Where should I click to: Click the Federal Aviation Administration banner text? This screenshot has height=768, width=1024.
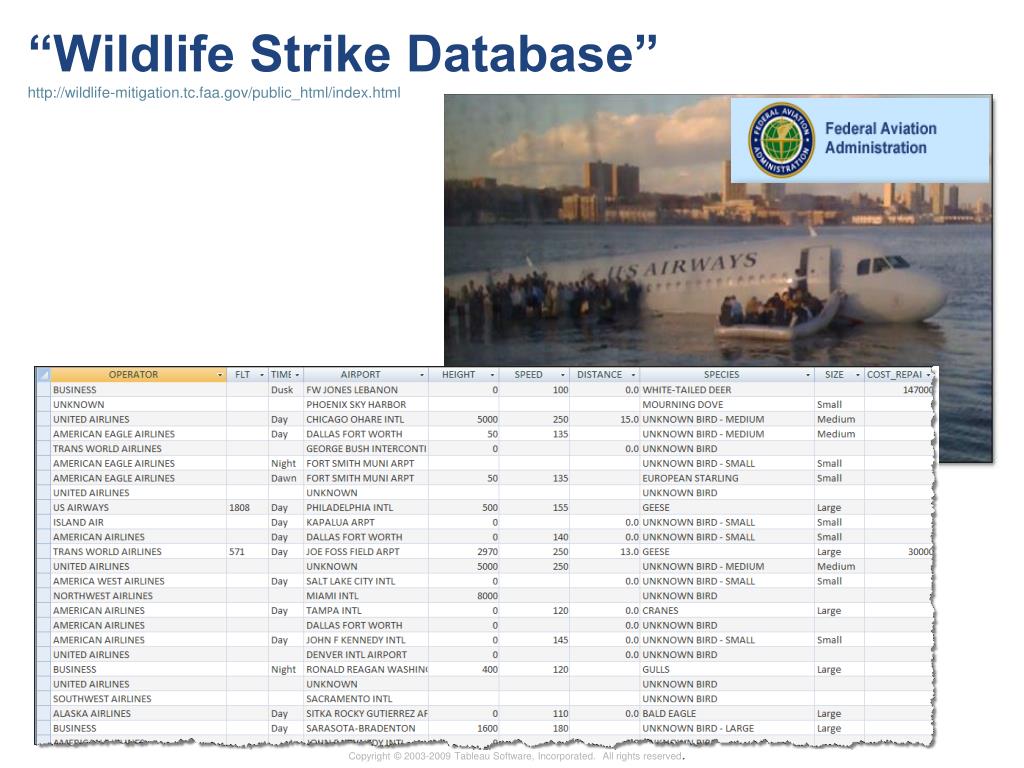(880, 138)
